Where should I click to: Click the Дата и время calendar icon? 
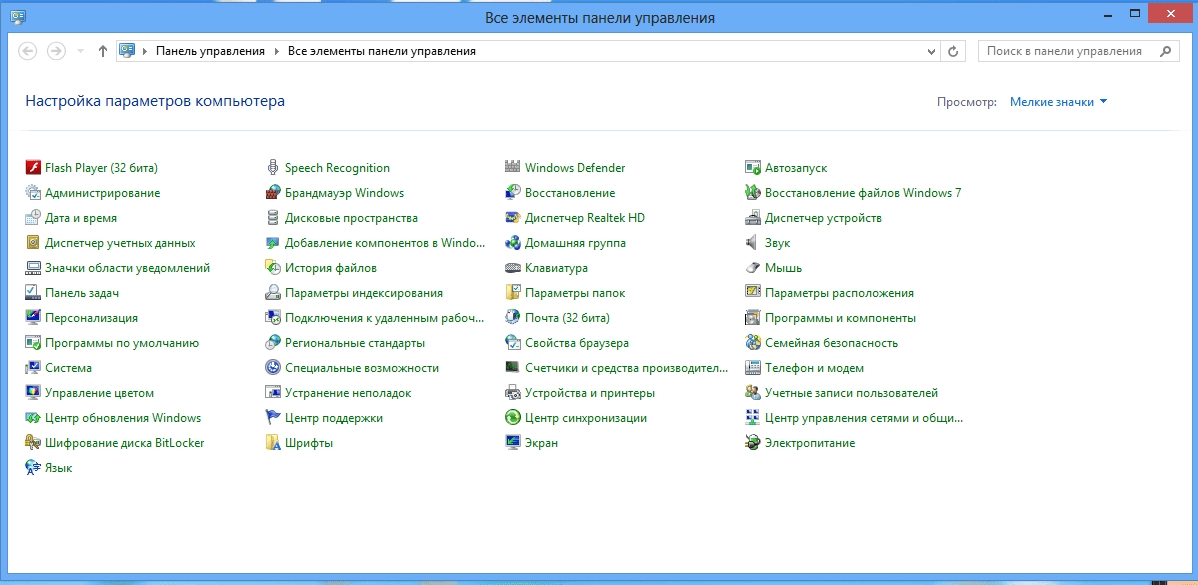click(x=33, y=218)
